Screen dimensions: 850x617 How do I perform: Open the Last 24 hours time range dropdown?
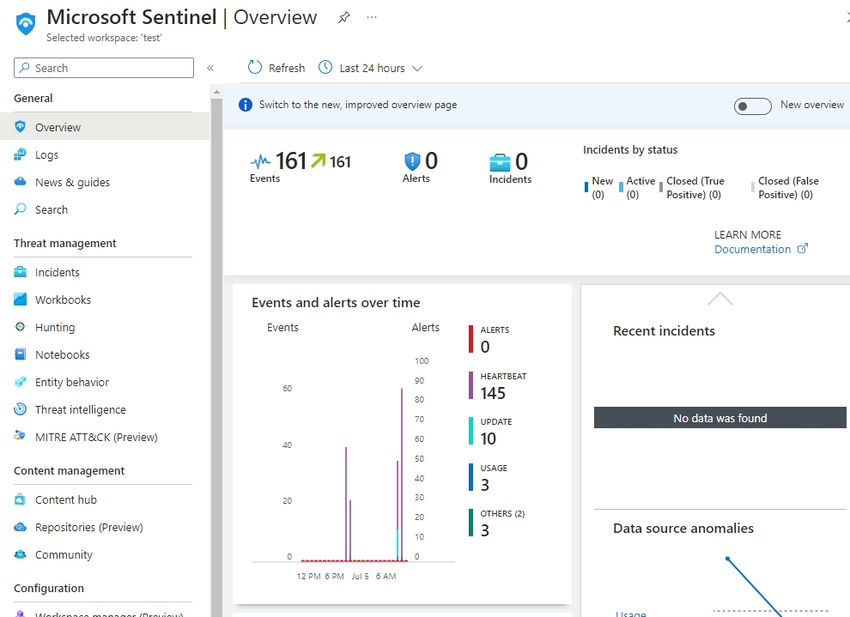click(x=370, y=67)
